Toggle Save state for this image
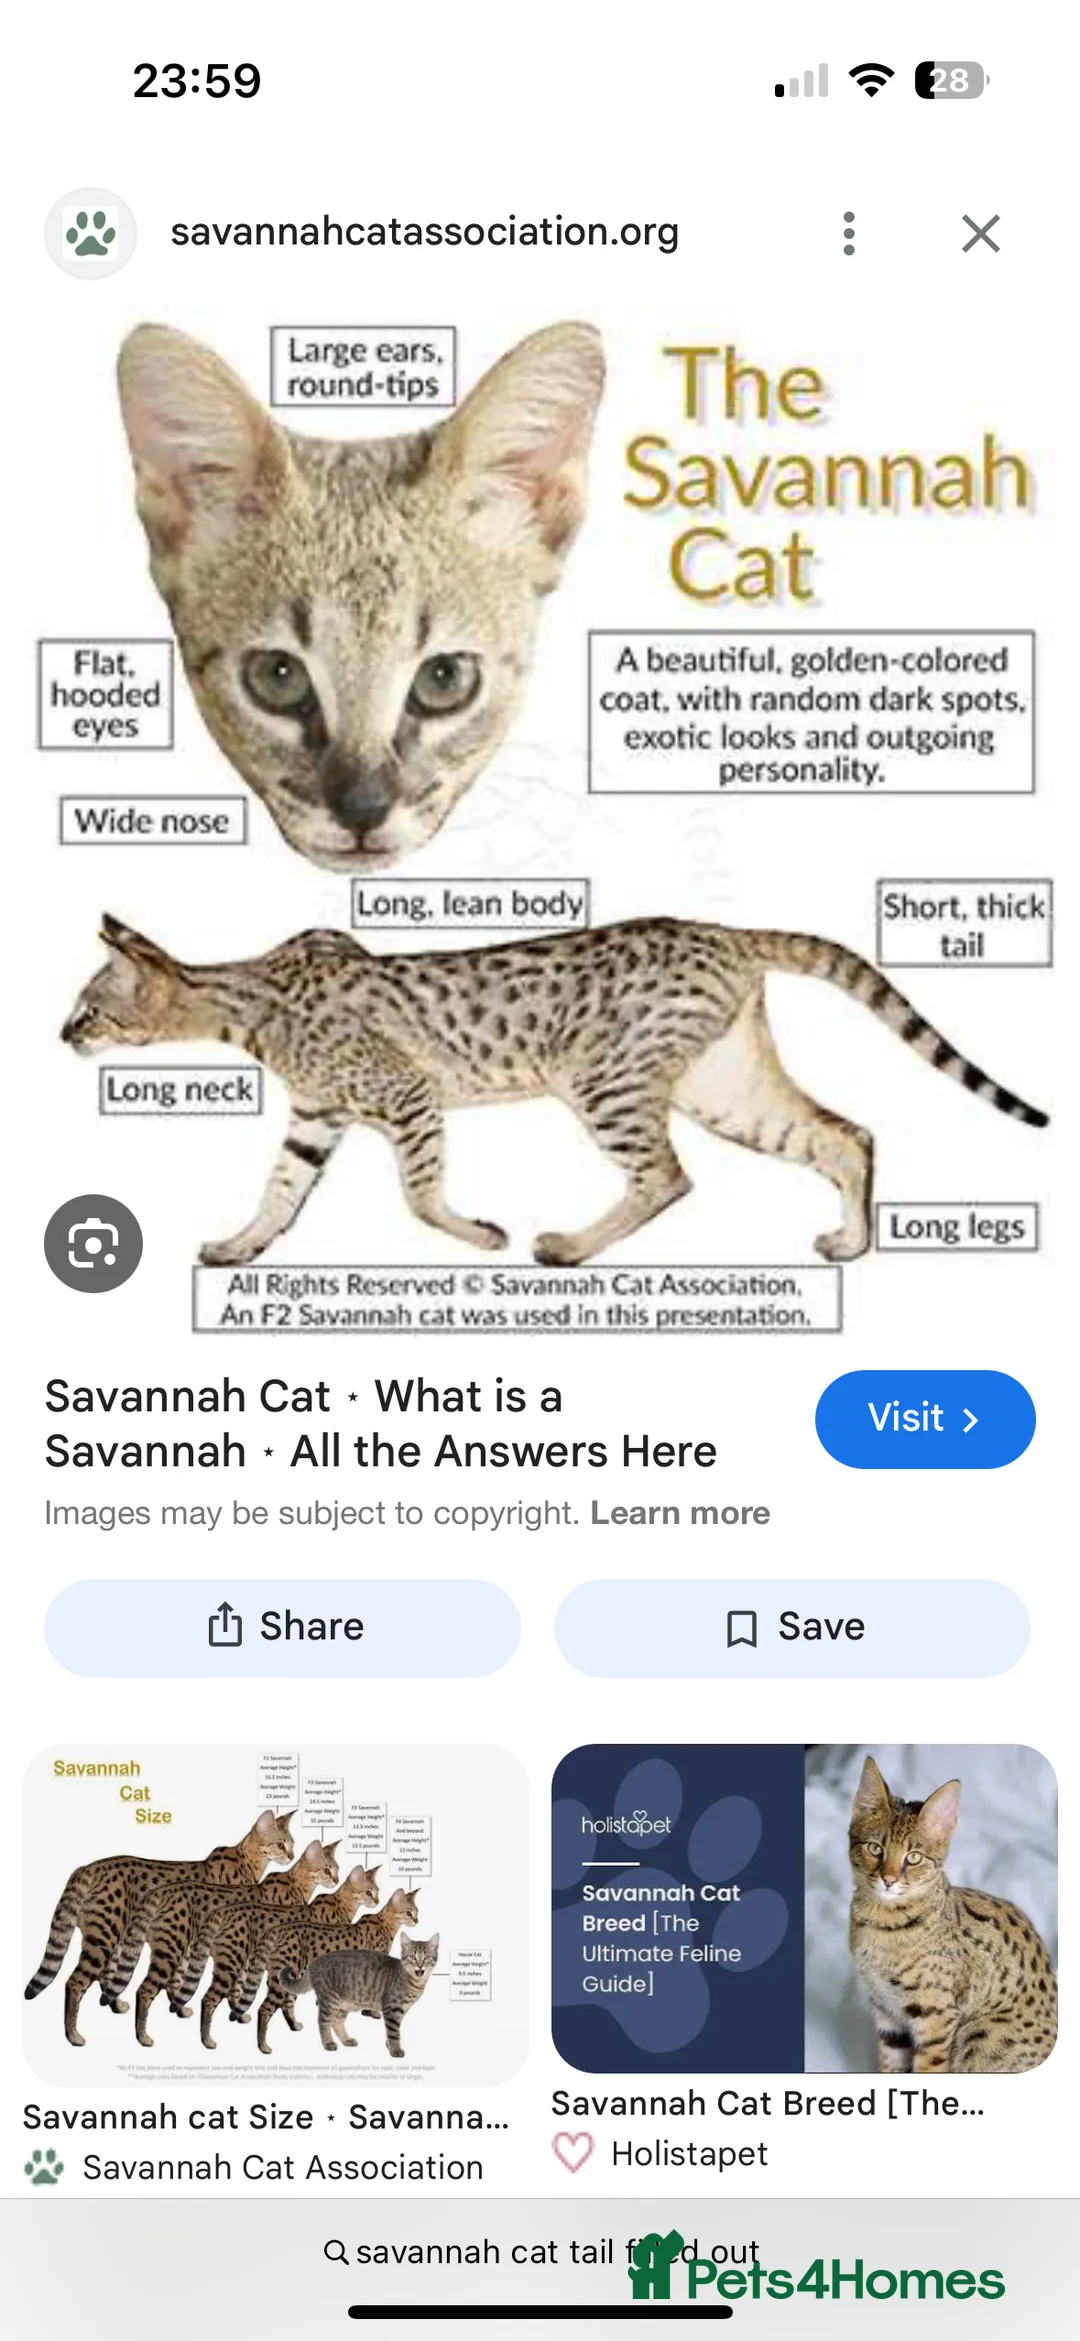Image resolution: width=1080 pixels, height=2341 pixels. point(793,1627)
